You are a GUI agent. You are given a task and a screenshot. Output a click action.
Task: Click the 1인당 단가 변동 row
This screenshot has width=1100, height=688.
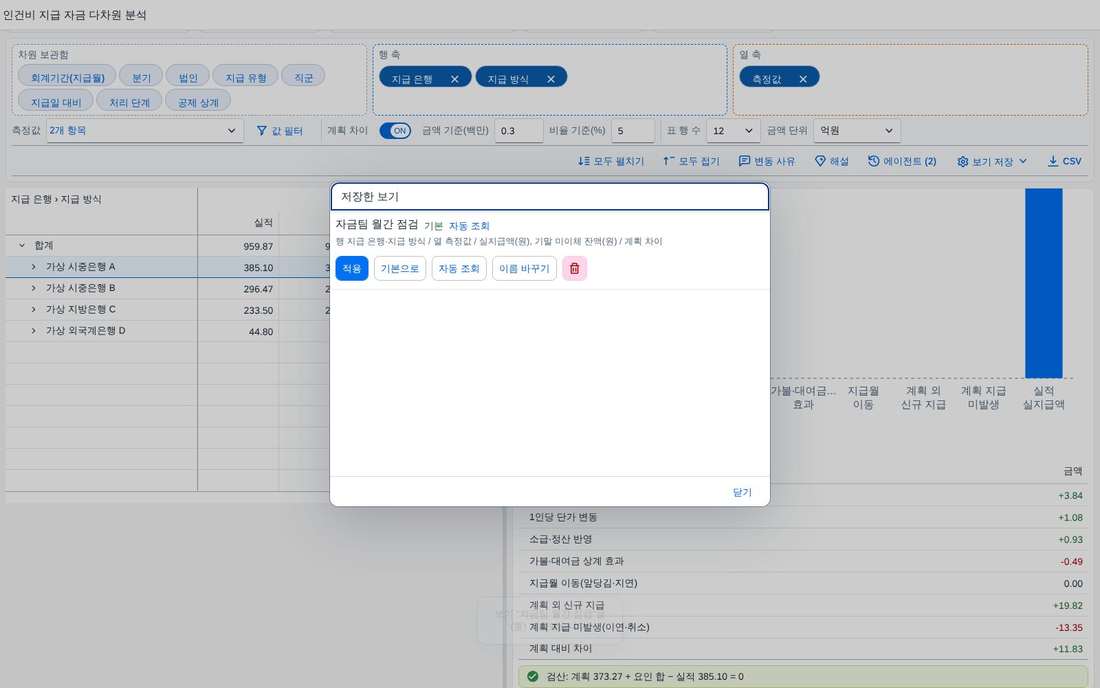coord(803,518)
